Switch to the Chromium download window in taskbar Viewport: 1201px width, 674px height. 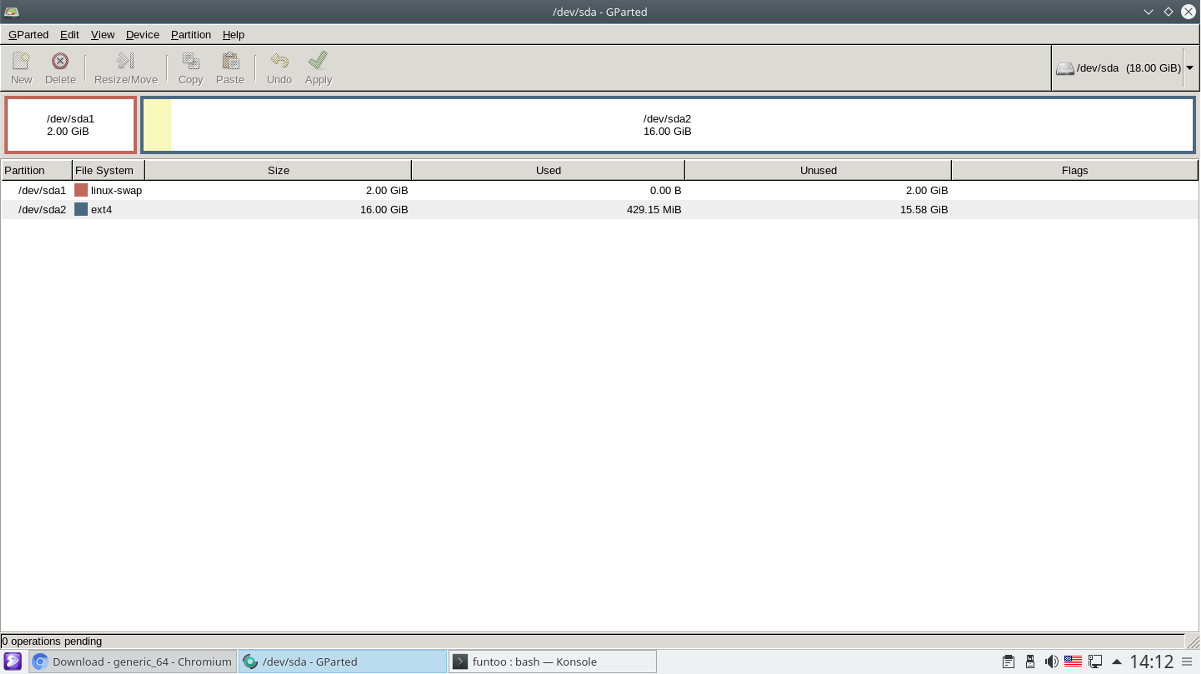point(130,661)
